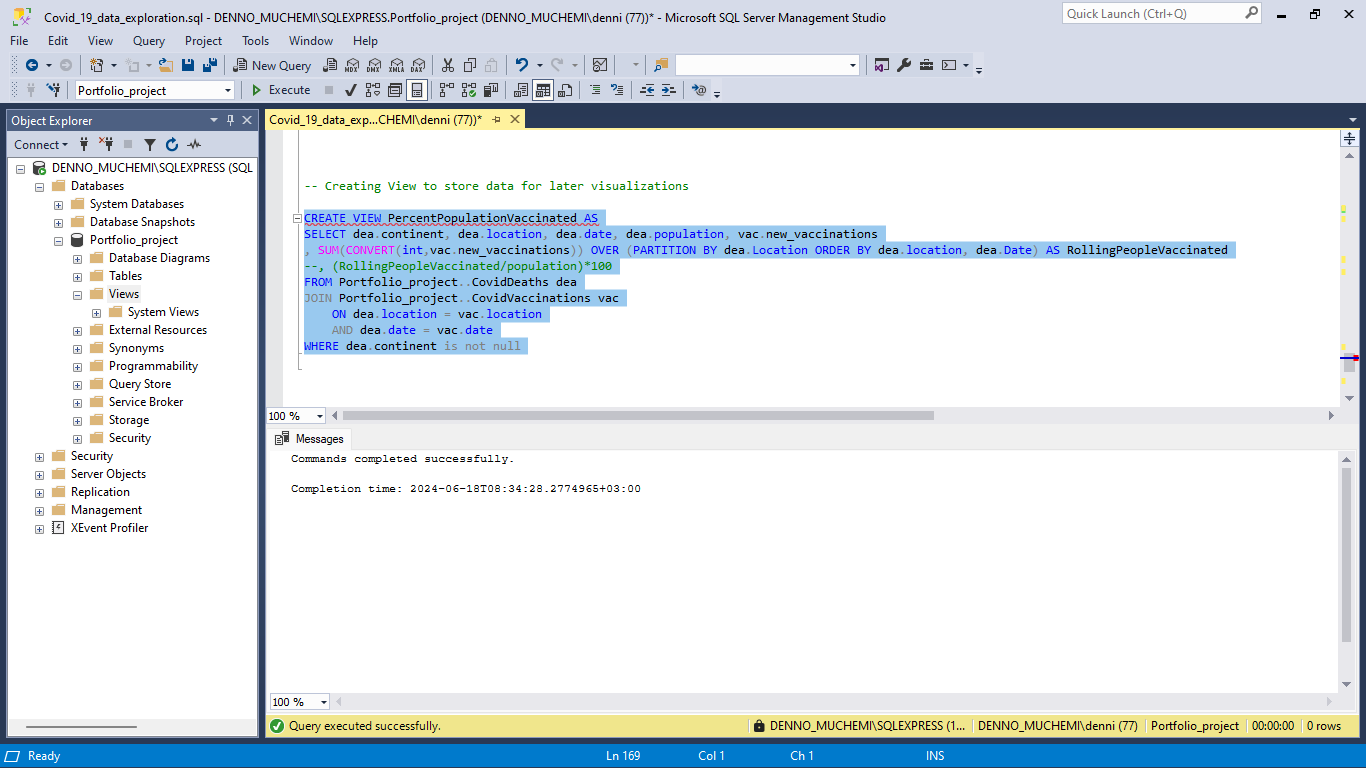Select the XEvent Profiler node
Image resolution: width=1366 pixels, height=768 pixels.
pos(109,528)
